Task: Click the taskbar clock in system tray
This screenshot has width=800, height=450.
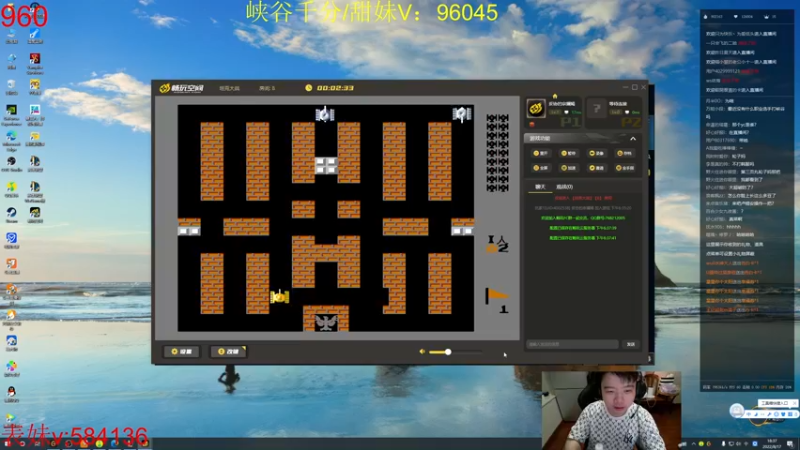Action: (772, 443)
